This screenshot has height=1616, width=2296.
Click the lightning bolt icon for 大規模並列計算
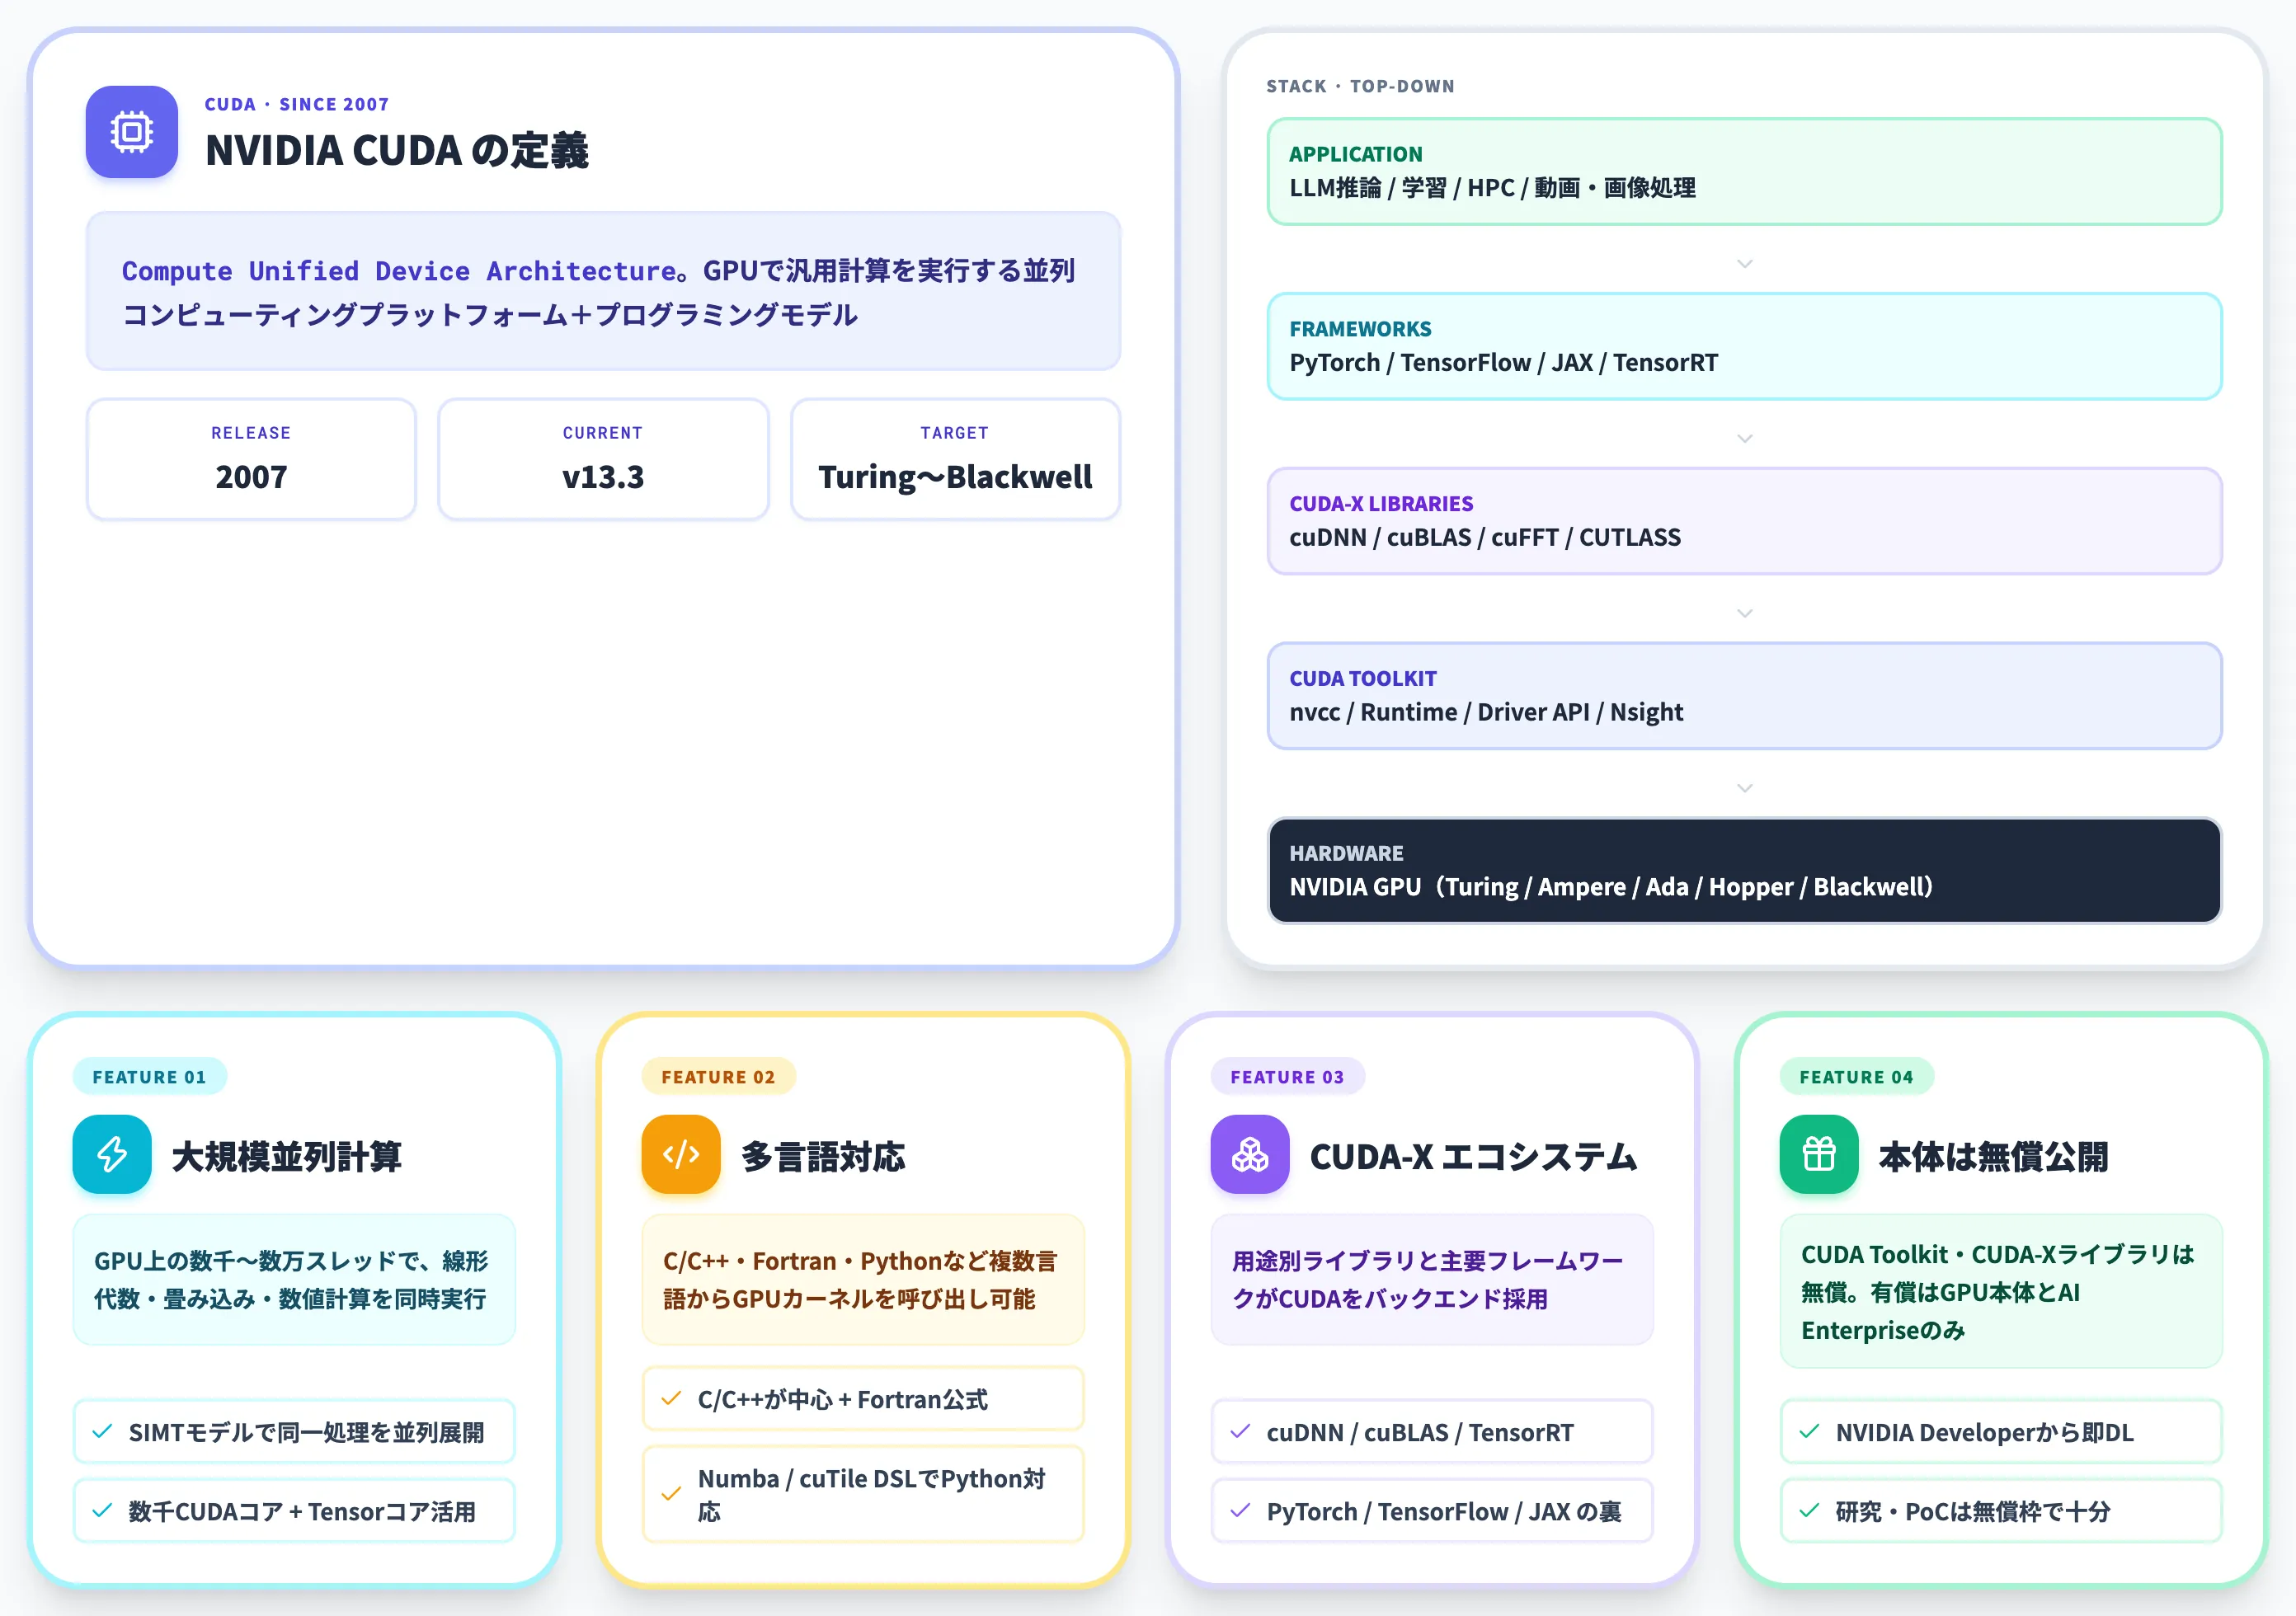click(112, 1154)
